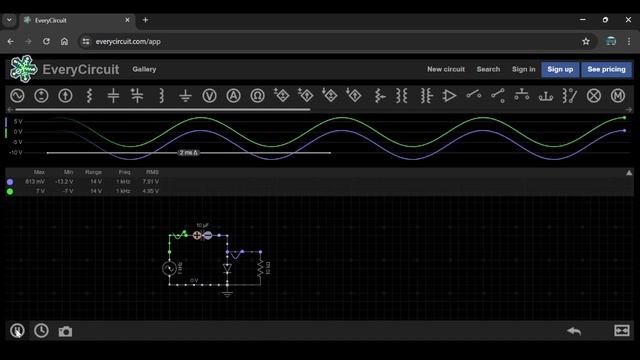Select the relay component
Viewport: 640px width, 360px height.
coord(569,96)
